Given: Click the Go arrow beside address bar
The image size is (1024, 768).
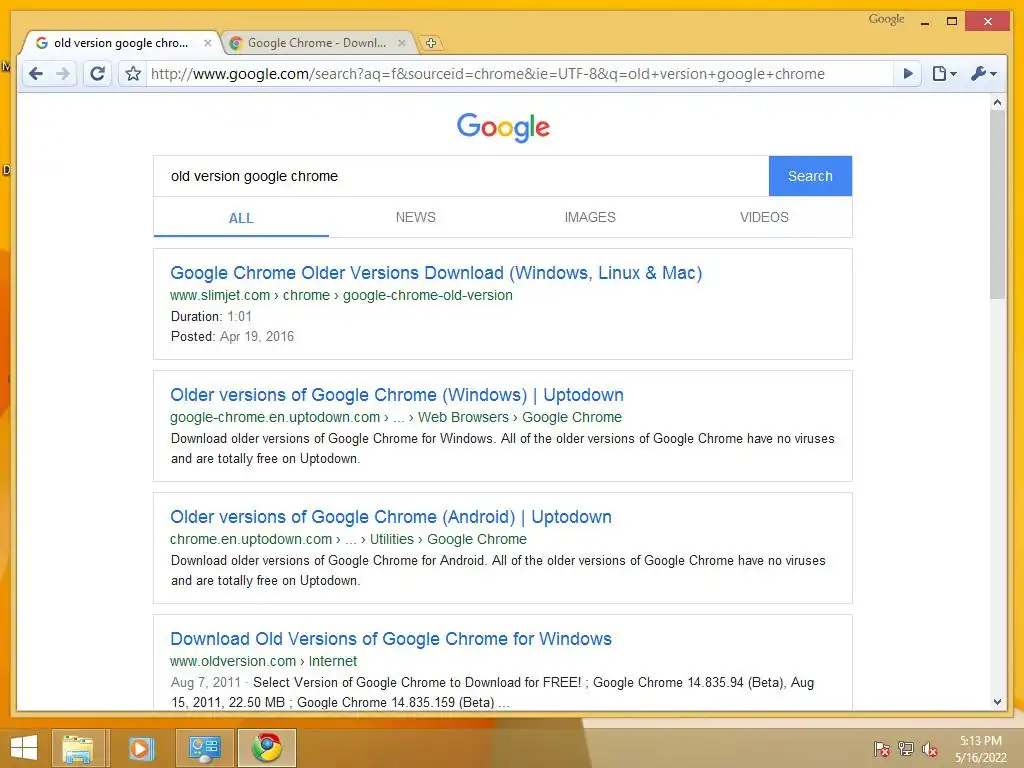Looking at the screenshot, I should pos(908,74).
